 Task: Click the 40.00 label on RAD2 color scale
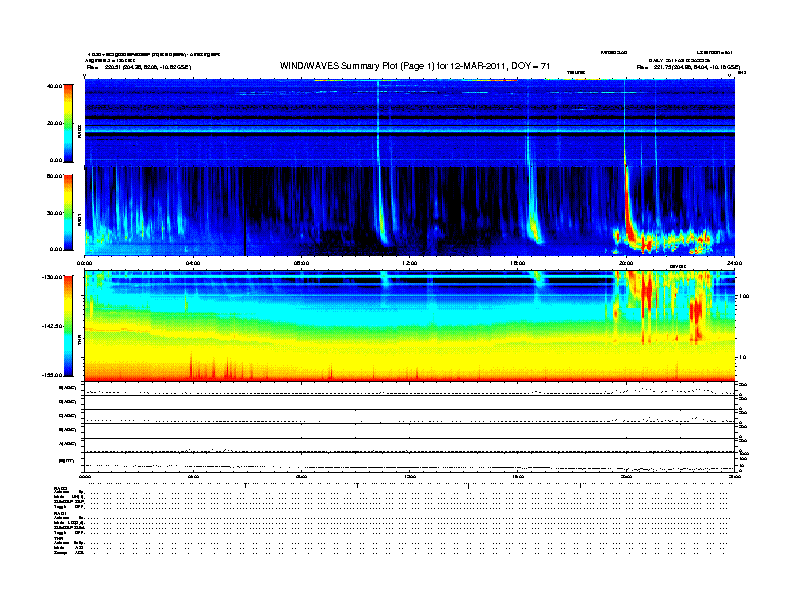[x=54, y=86]
